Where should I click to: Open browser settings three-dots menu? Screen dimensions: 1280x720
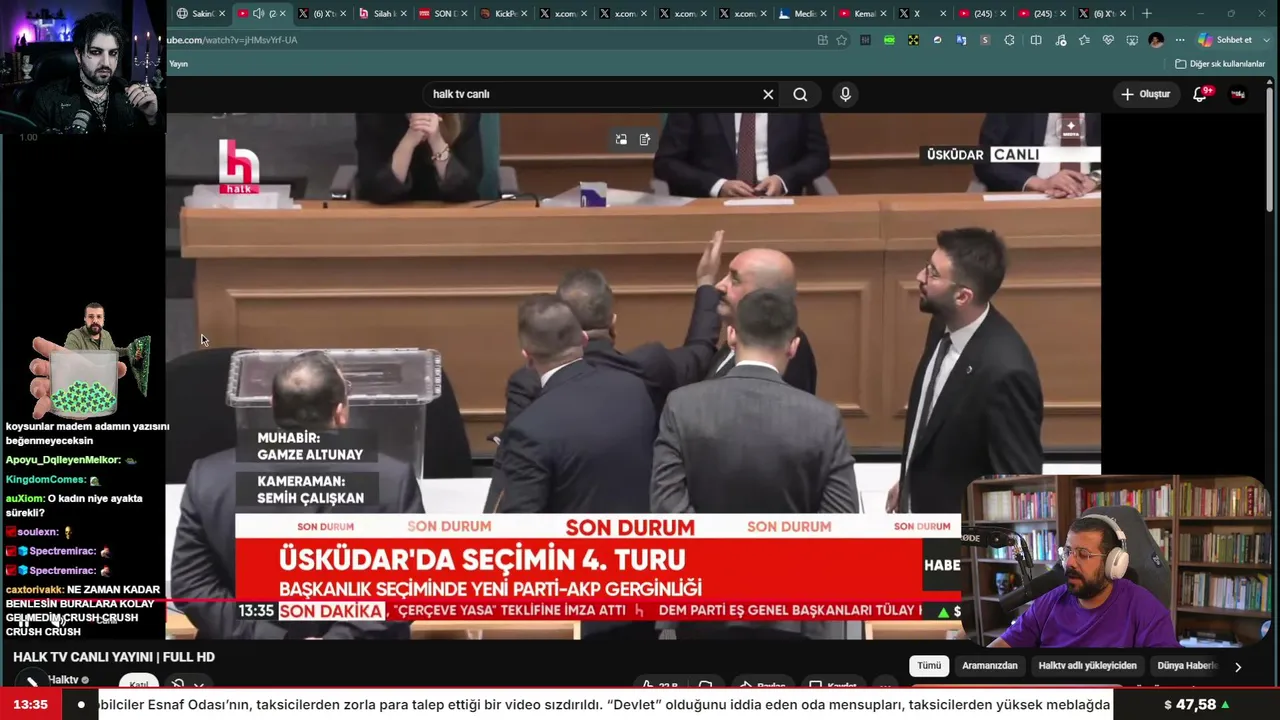coord(1180,40)
